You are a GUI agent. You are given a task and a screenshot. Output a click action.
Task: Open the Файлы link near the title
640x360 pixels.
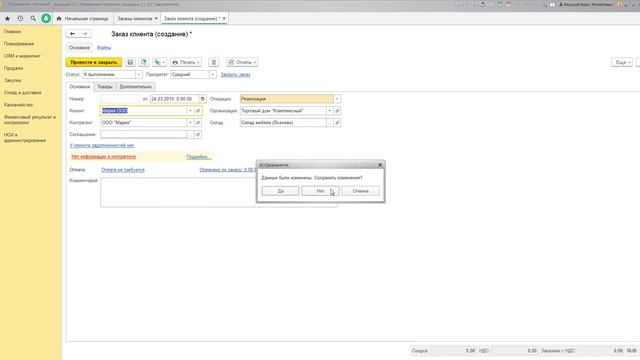point(104,48)
